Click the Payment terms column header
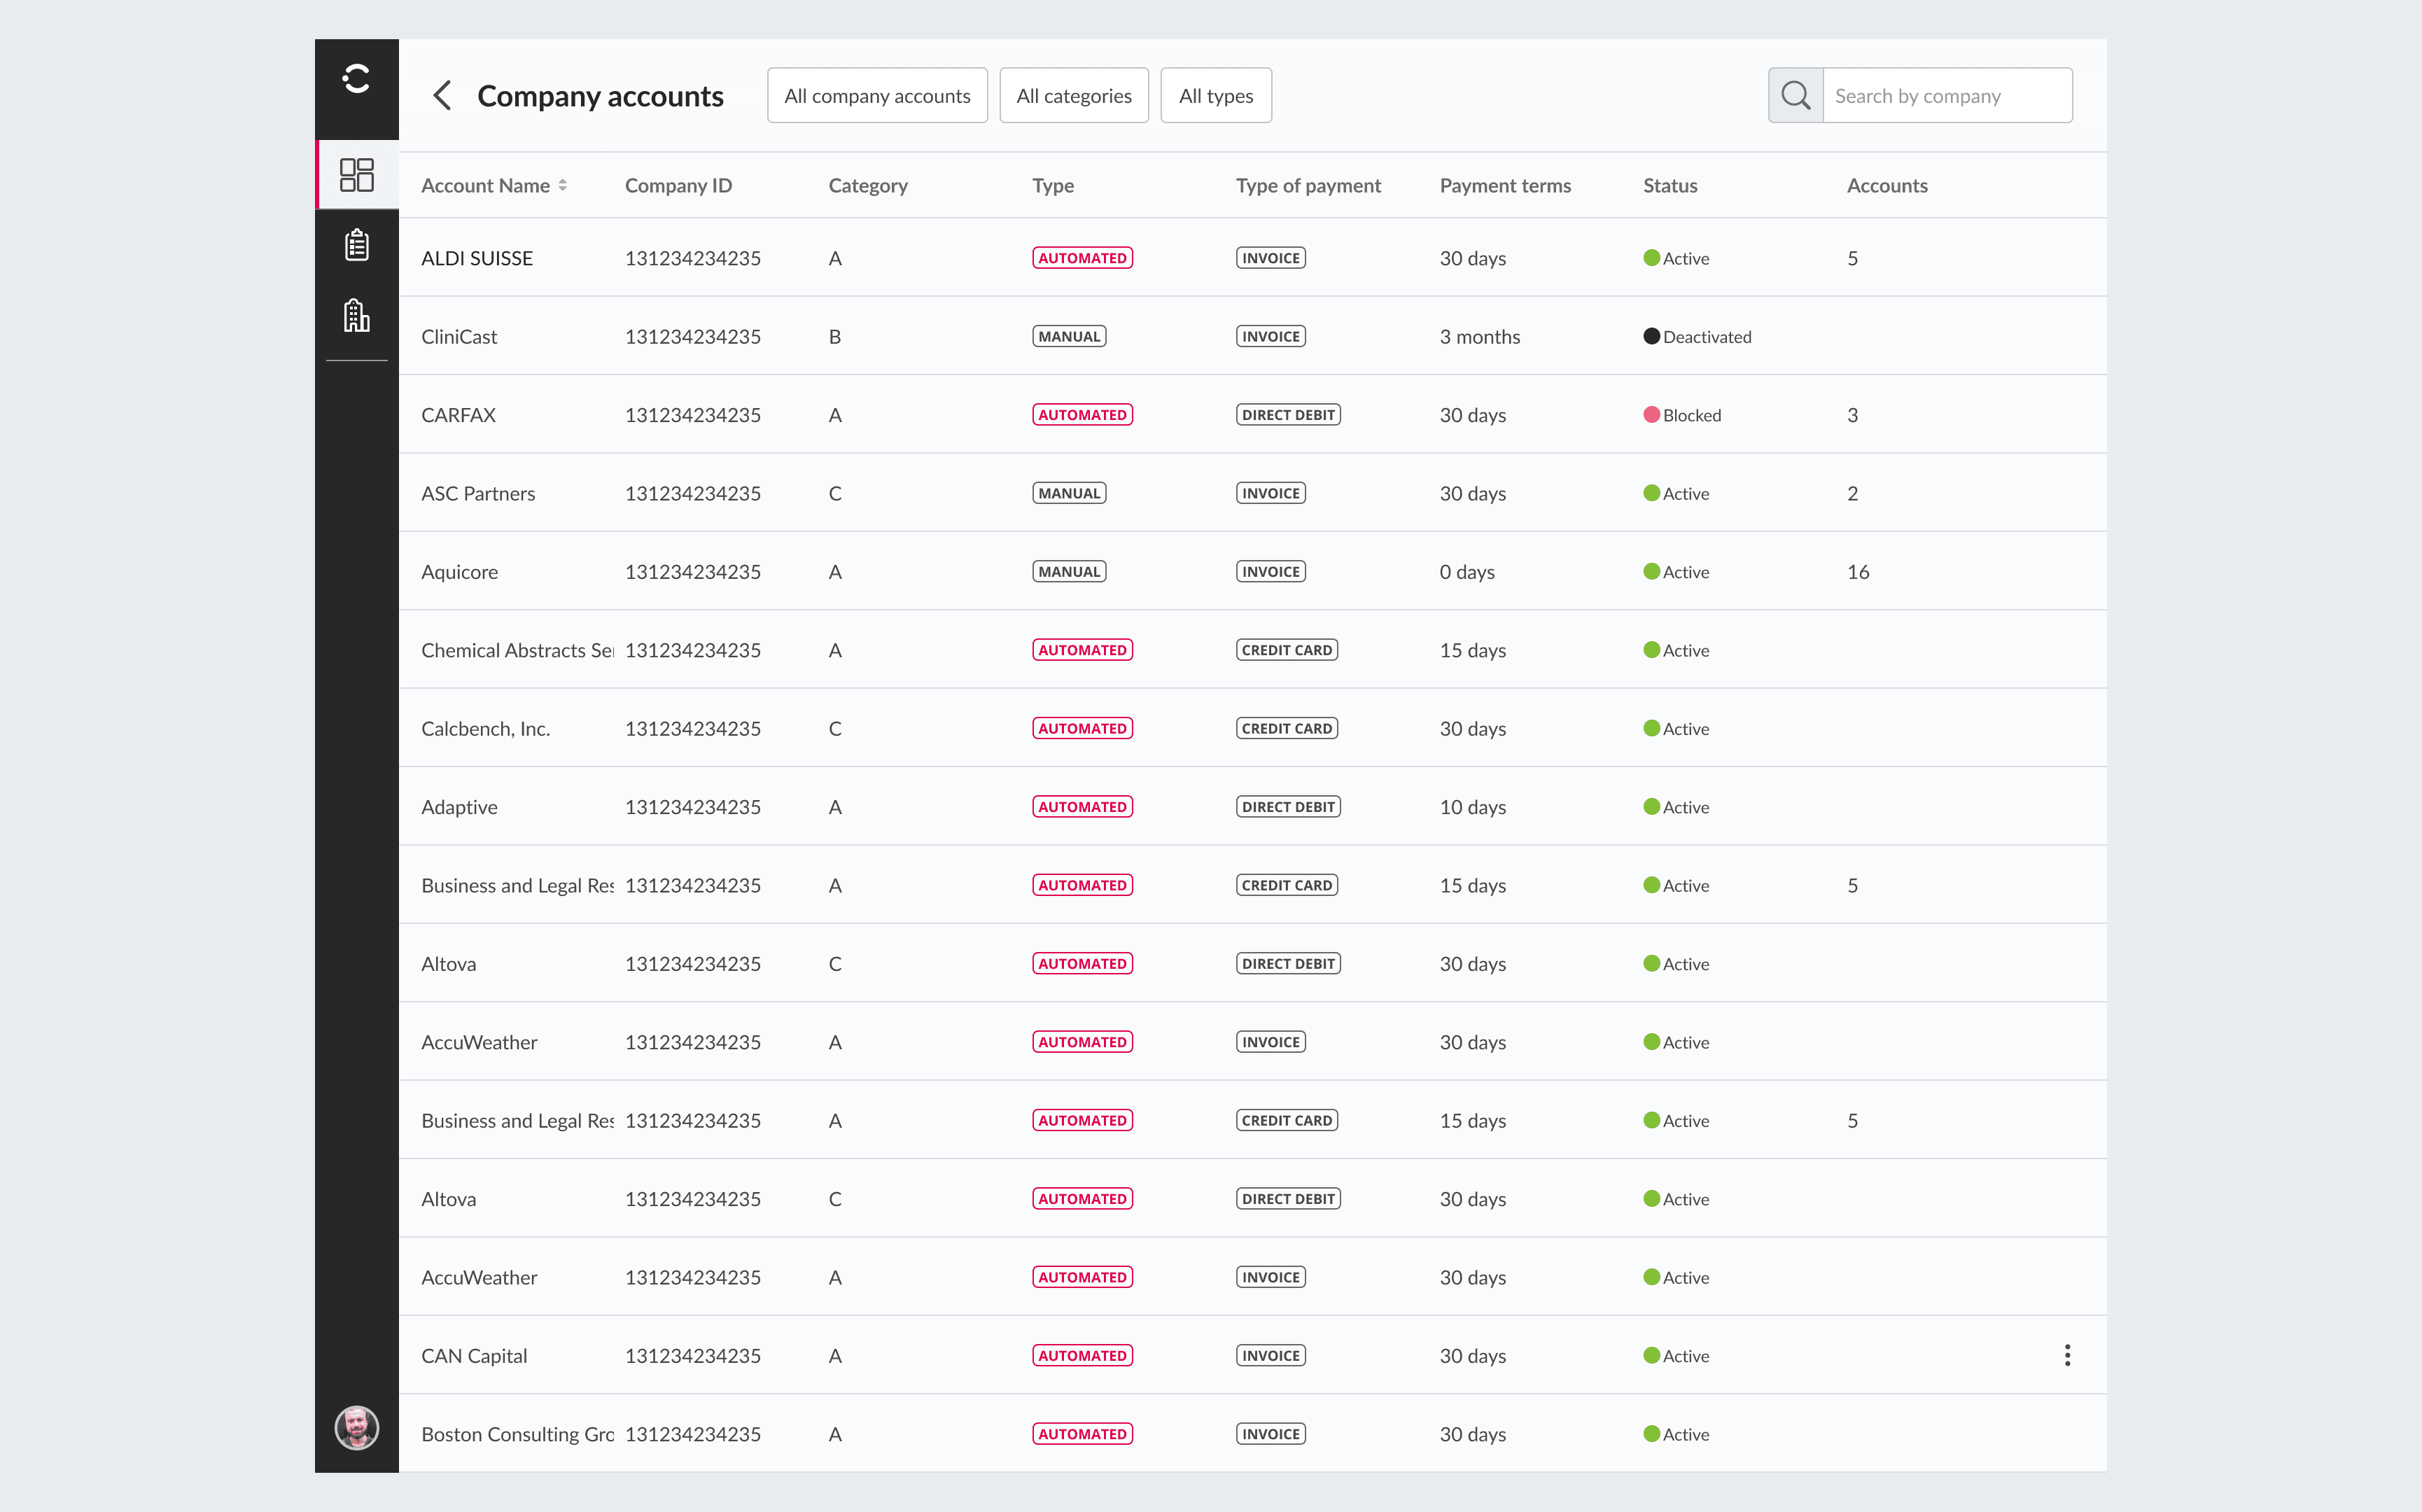The image size is (2422, 1512). point(1505,186)
